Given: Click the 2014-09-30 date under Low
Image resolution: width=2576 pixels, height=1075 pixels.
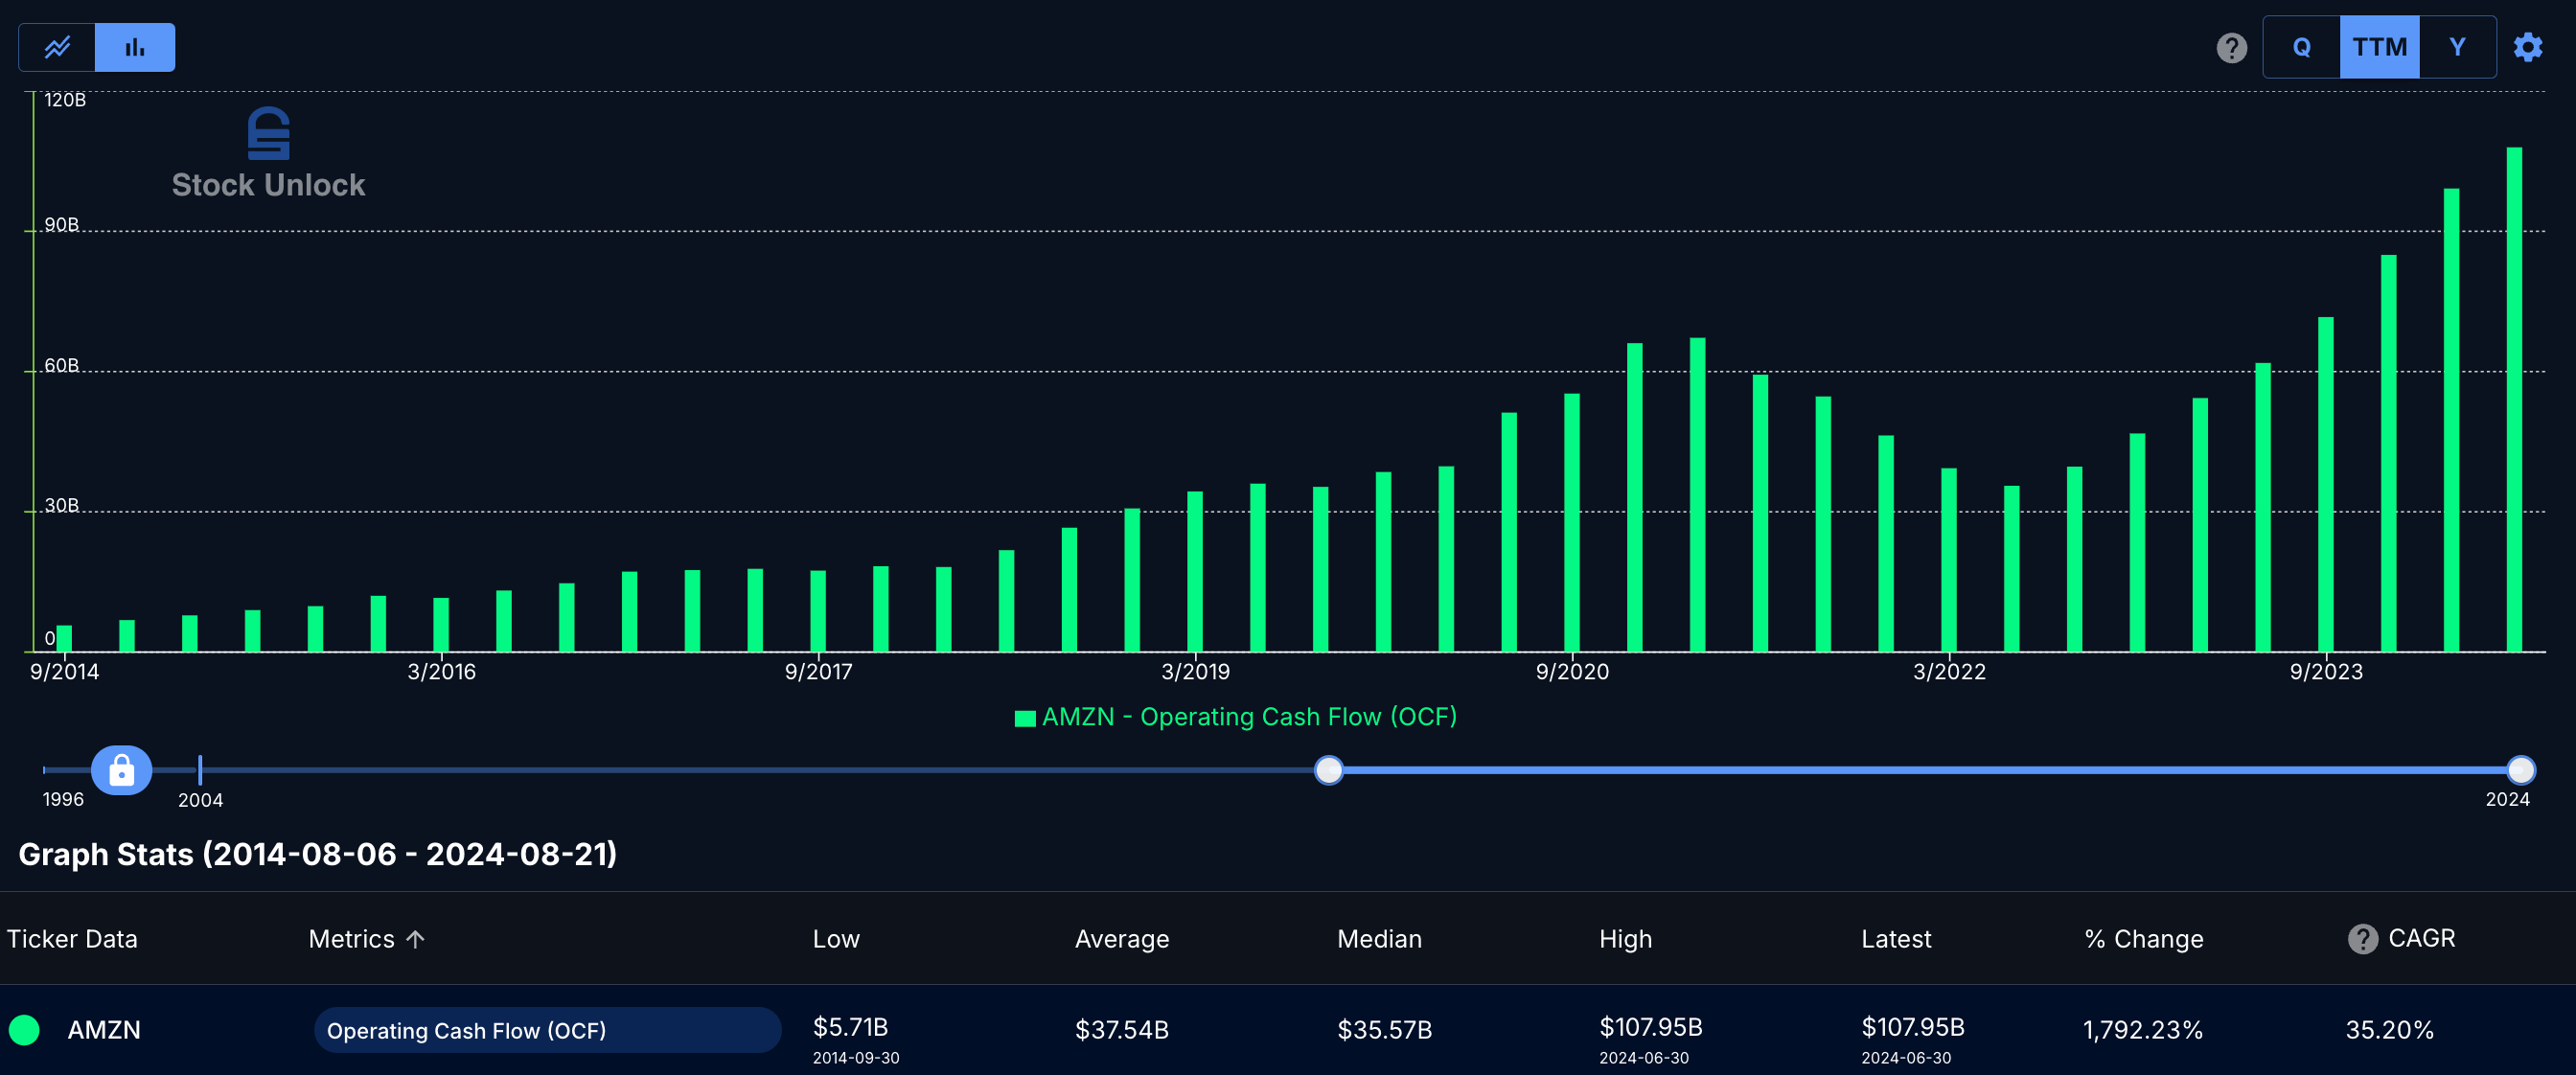Looking at the screenshot, I should [x=856, y=1058].
